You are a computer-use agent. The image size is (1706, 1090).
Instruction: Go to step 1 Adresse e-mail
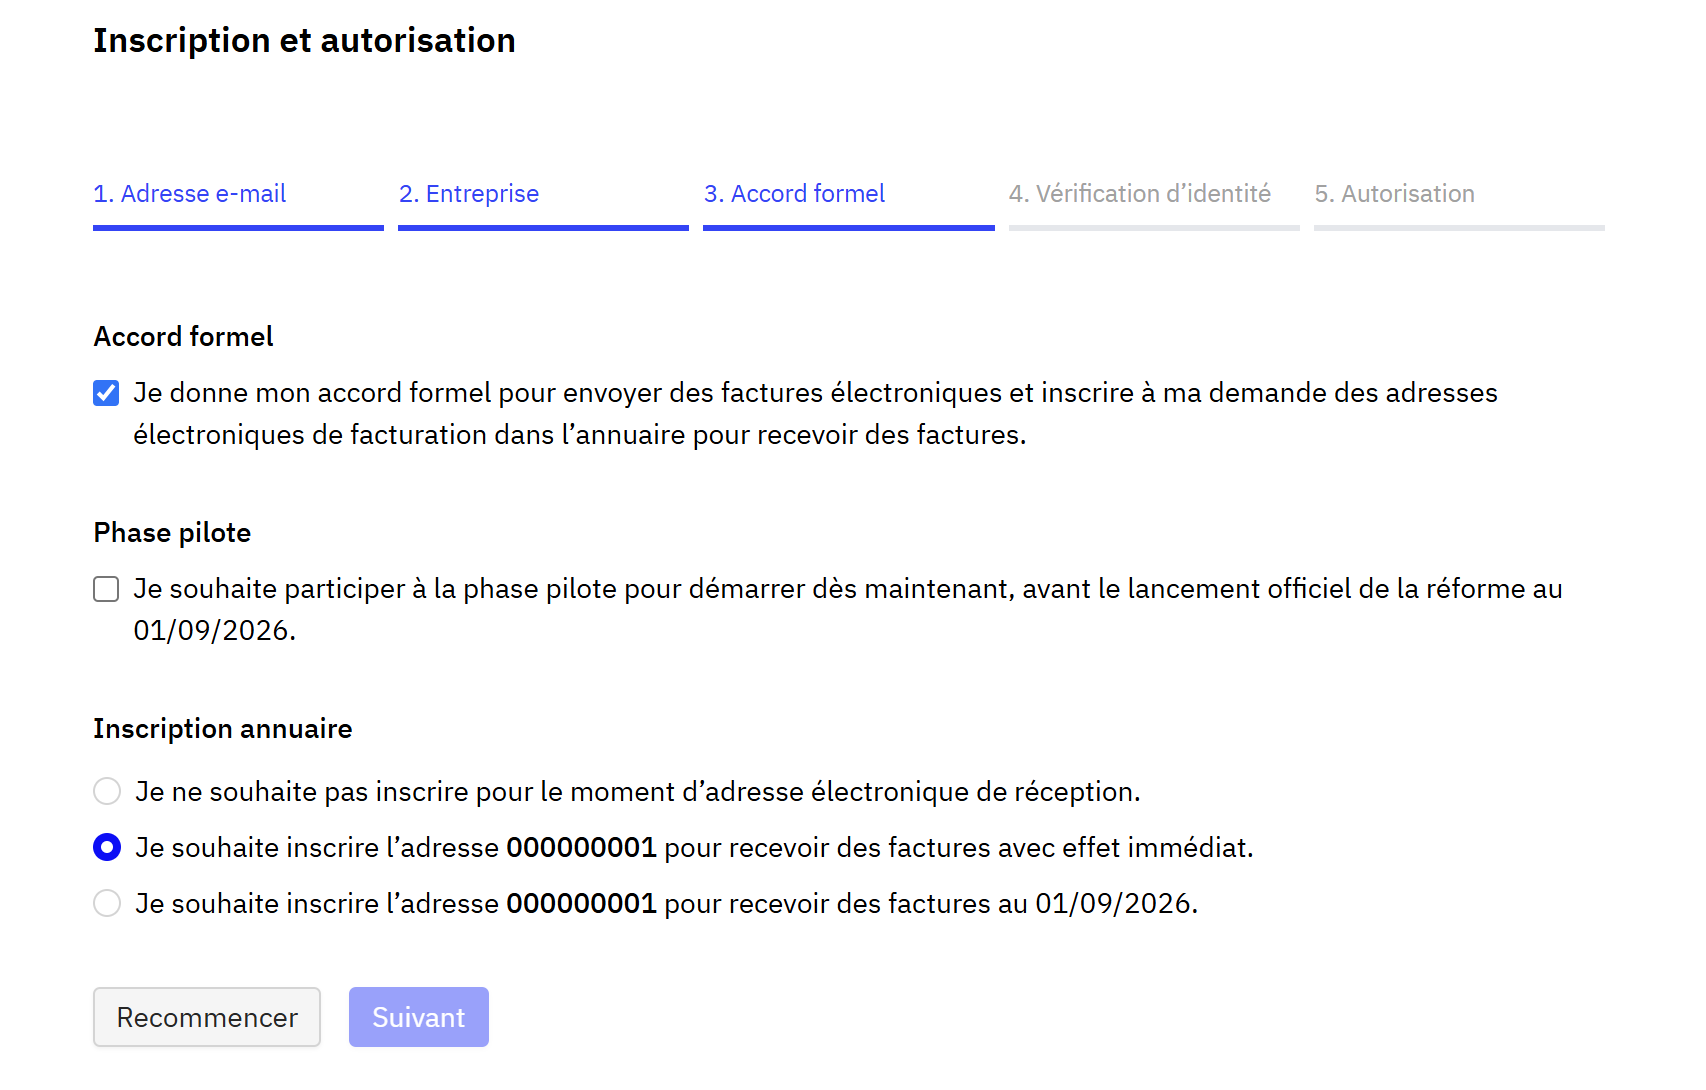tap(238, 200)
